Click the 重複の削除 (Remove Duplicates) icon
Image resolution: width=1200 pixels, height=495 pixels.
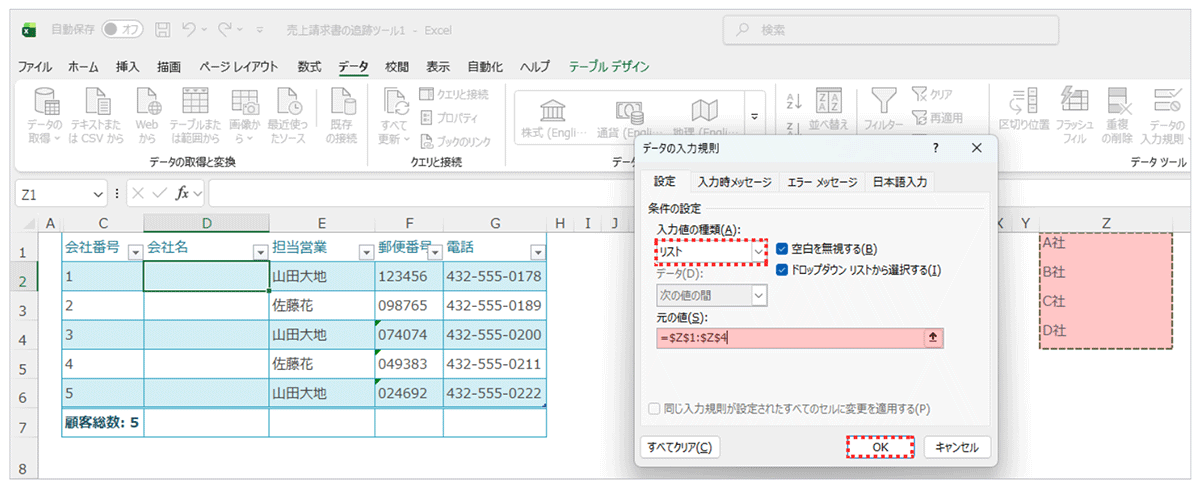pyautogui.click(x=1117, y=100)
